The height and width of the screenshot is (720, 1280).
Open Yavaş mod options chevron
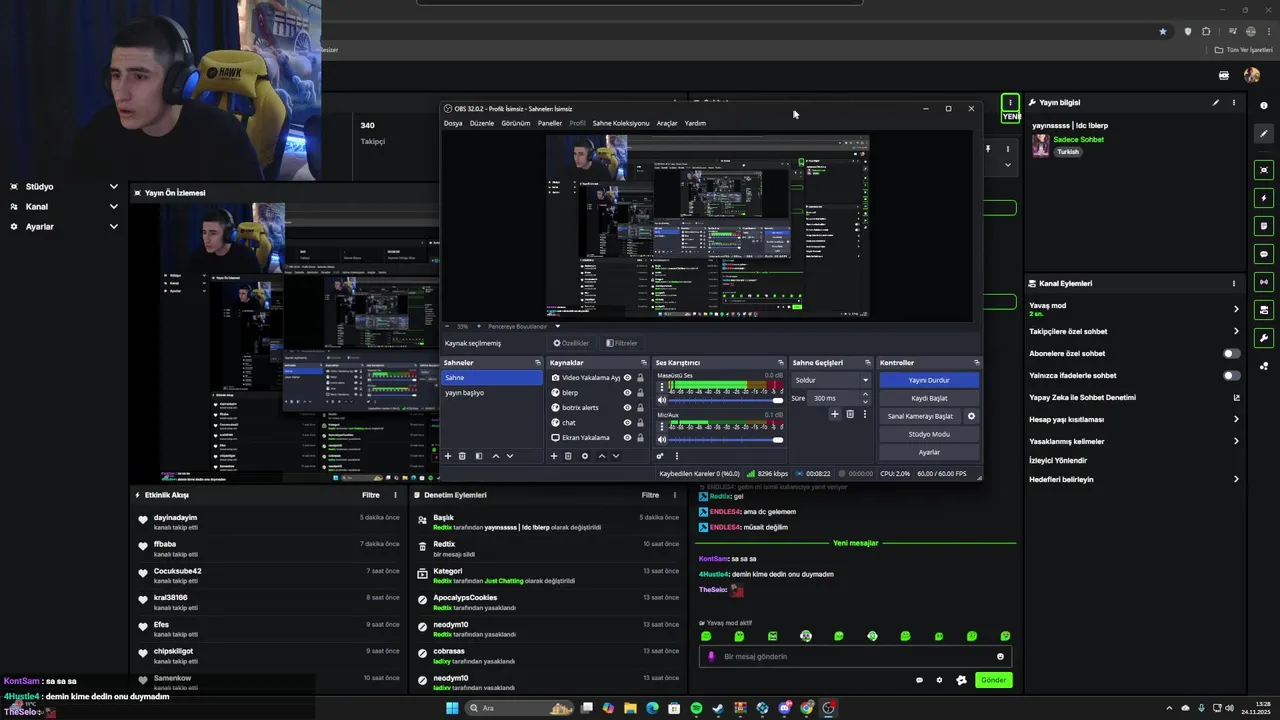pyautogui.click(x=1236, y=309)
